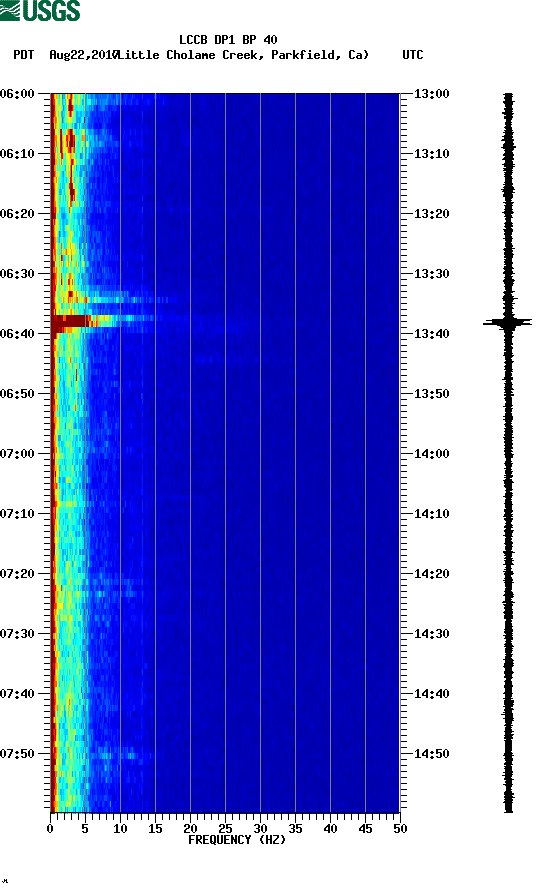
Task: Click the '06:40' PDT time label
Action: point(18,334)
